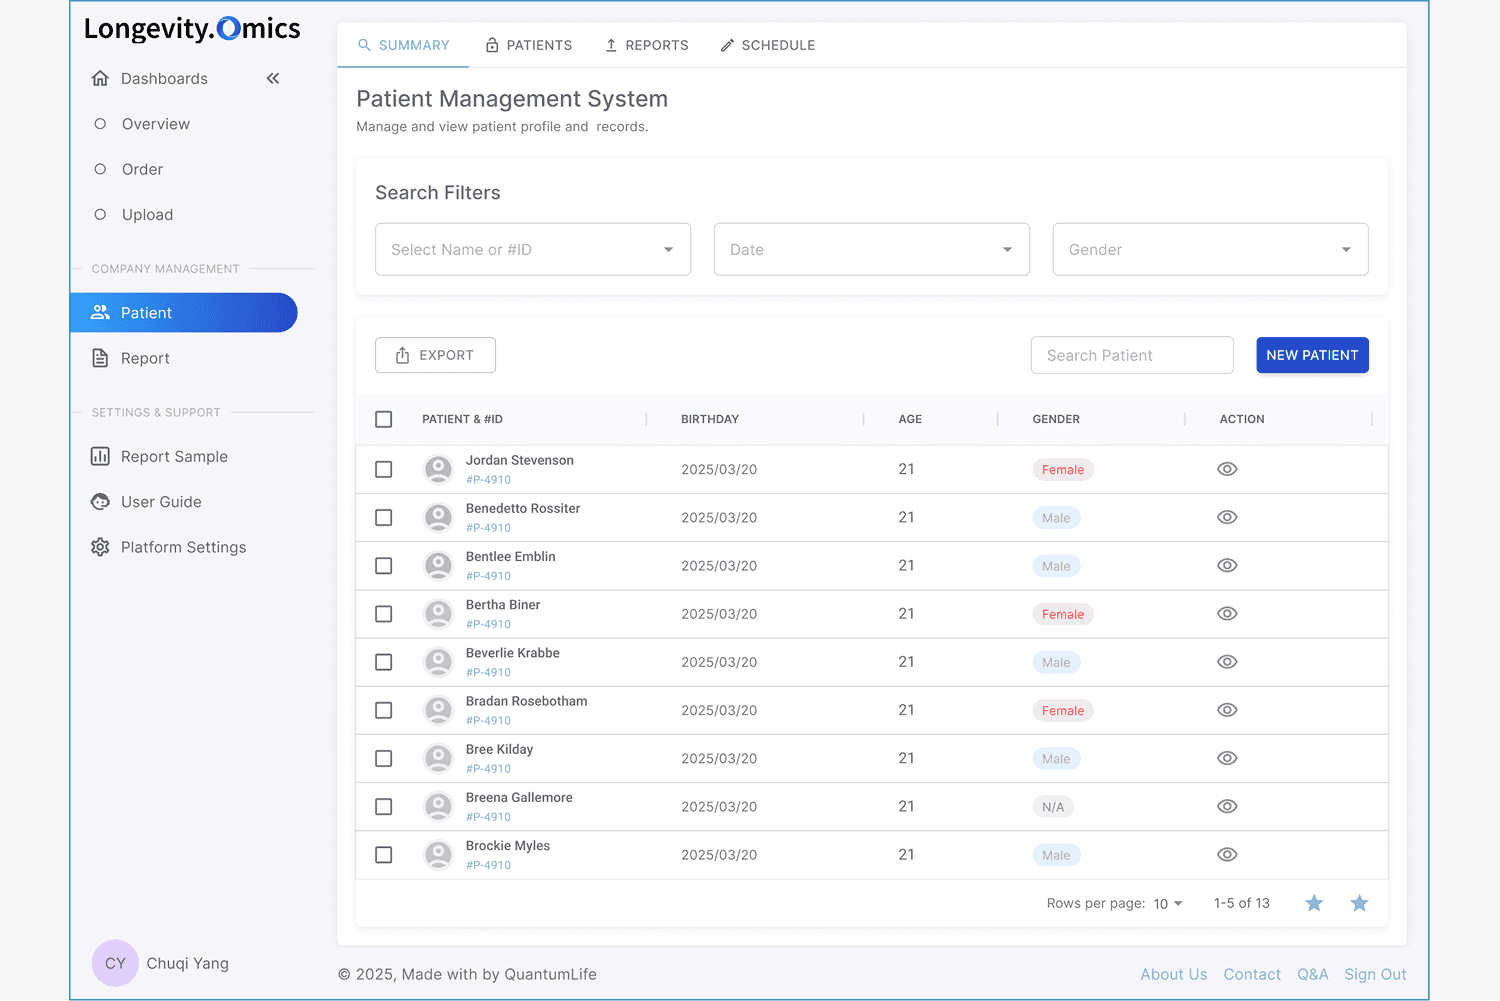Open the Select Name or #ID dropdown
Image resolution: width=1500 pixels, height=1001 pixels.
(533, 249)
